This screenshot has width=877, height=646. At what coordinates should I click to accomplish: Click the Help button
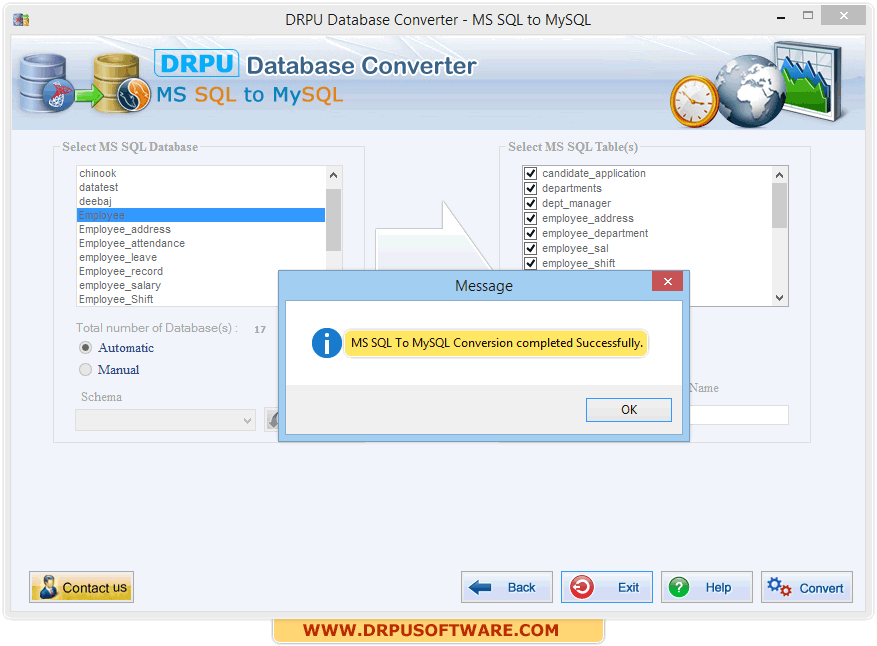706,587
